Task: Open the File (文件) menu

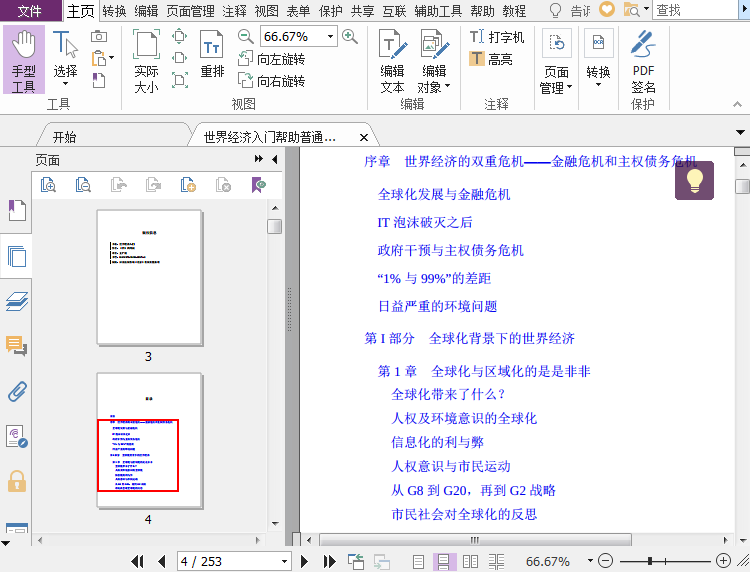Action: coord(30,11)
